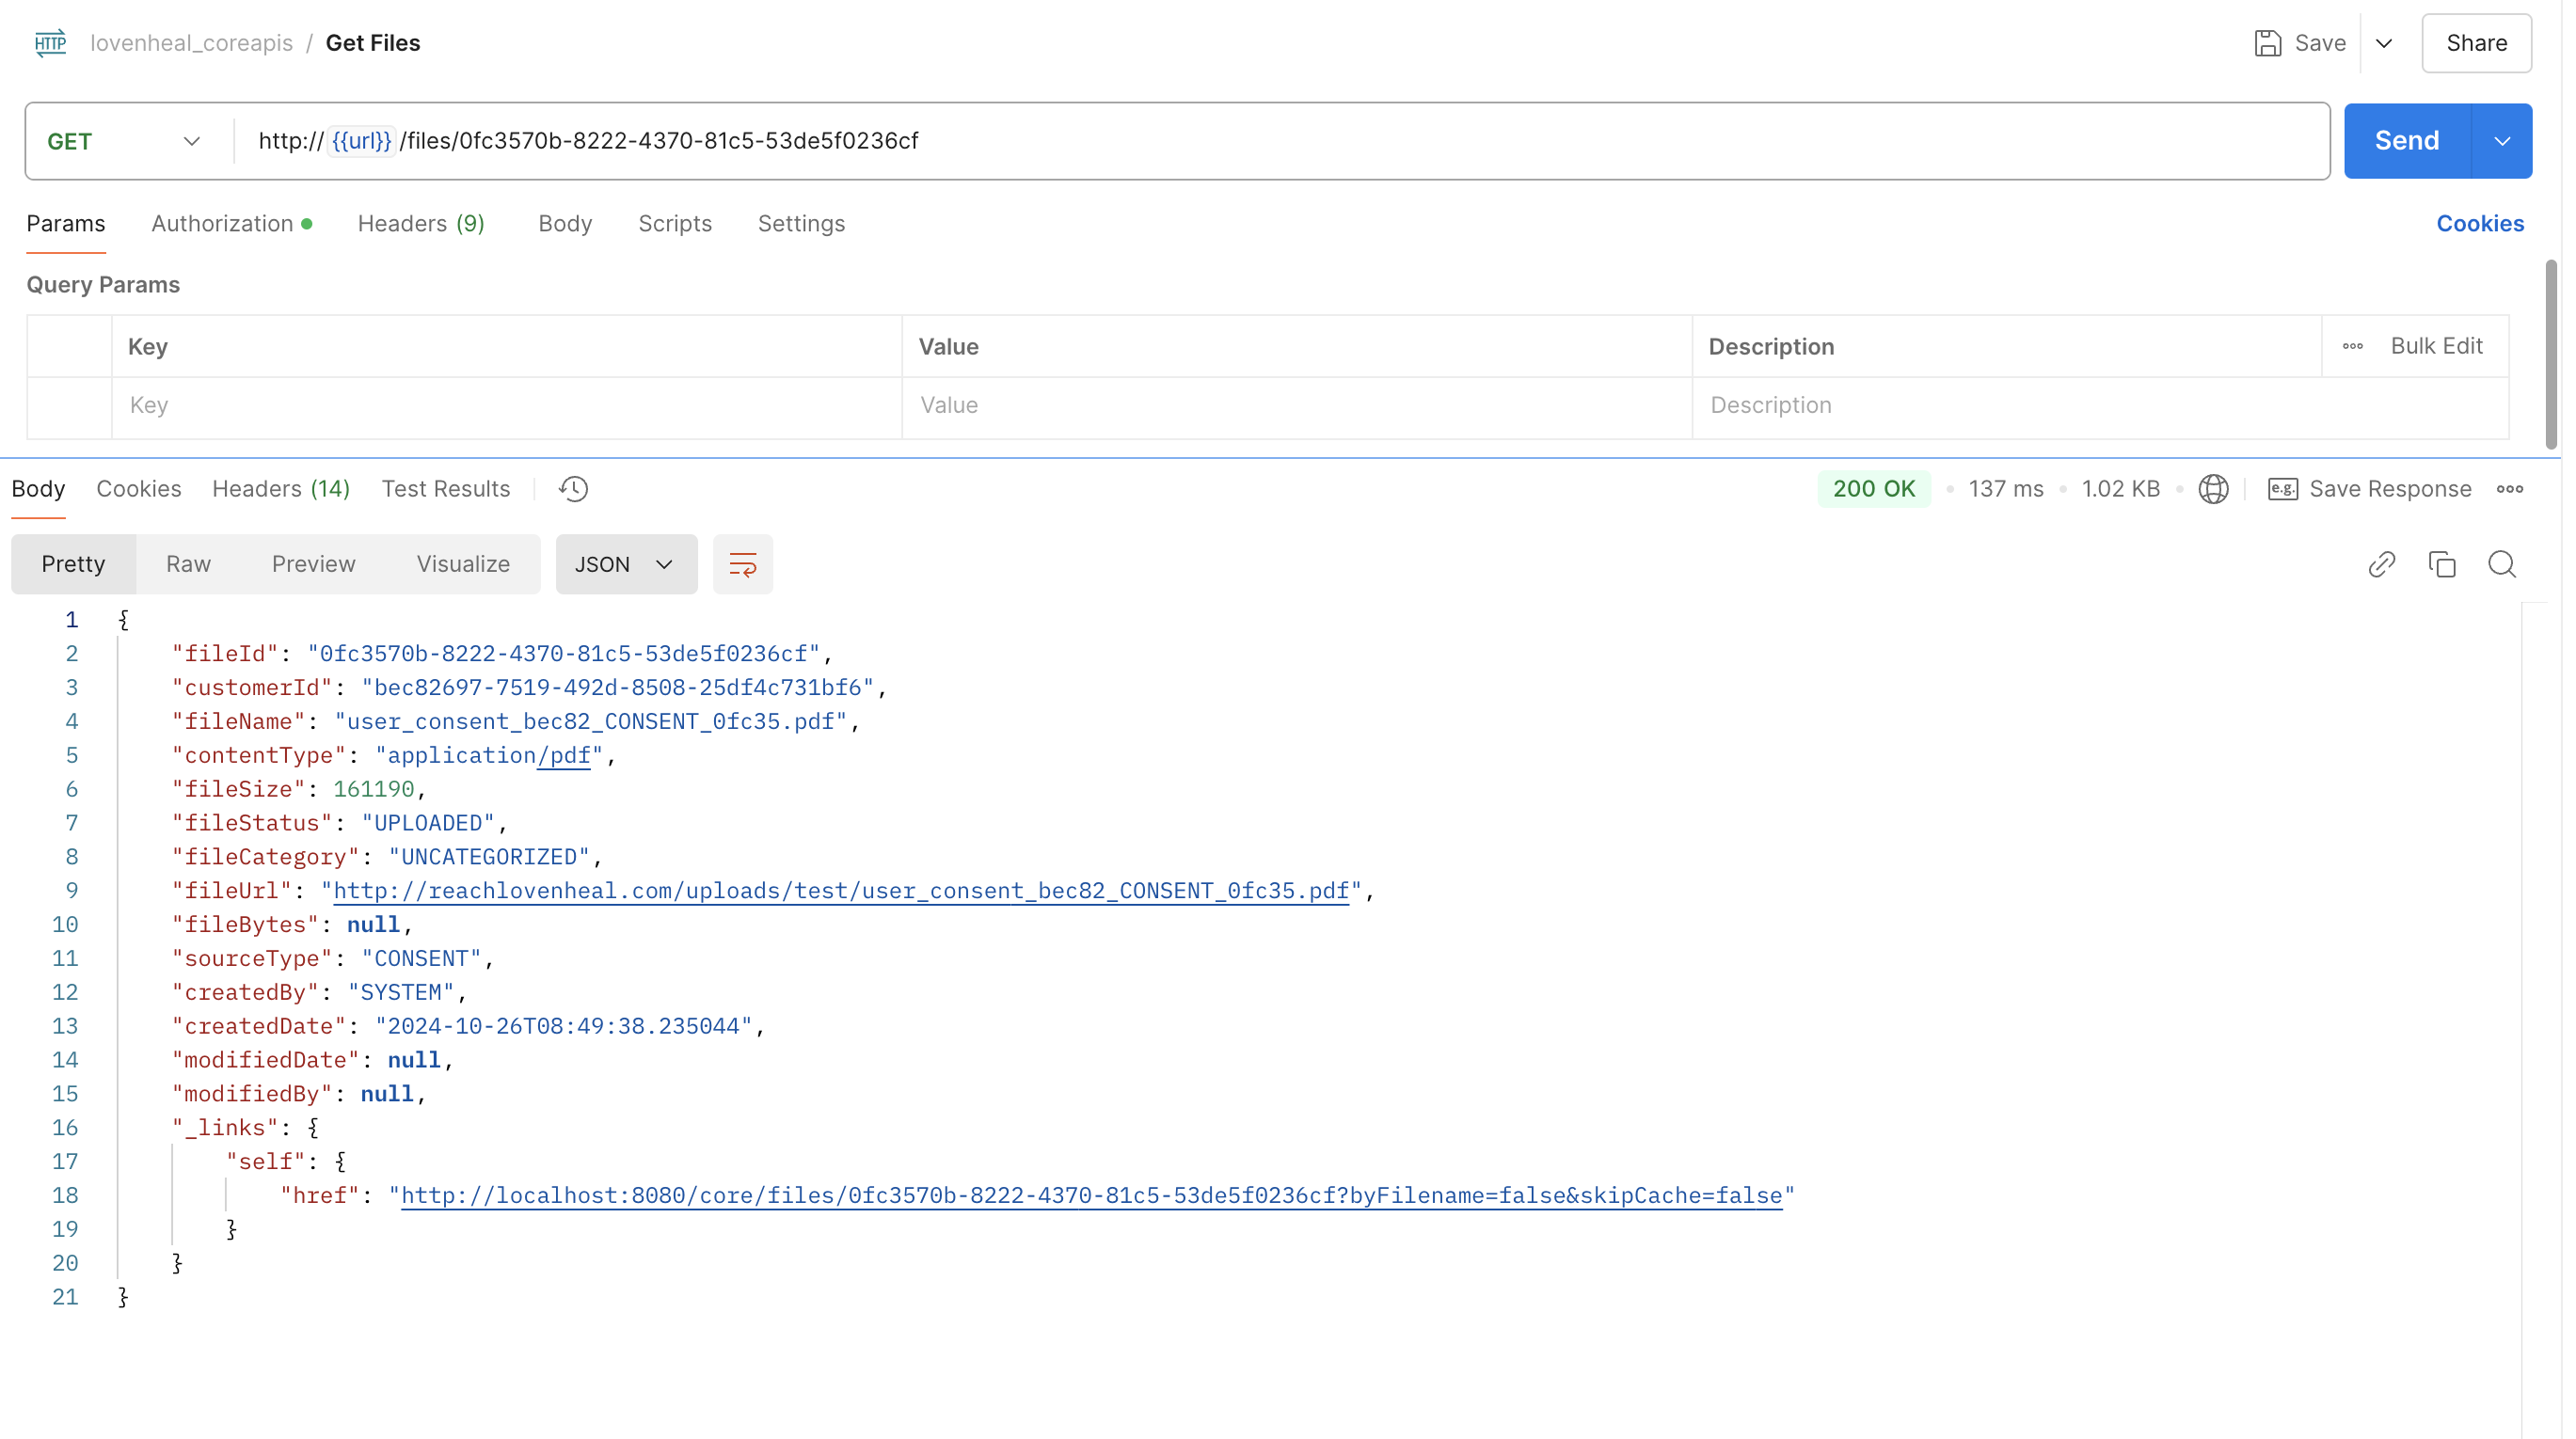Image resolution: width=2576 pixels, height=1439 pixels.
Task: Open the Save options dropdown arrow
Action: click(x=2384, y=43)
